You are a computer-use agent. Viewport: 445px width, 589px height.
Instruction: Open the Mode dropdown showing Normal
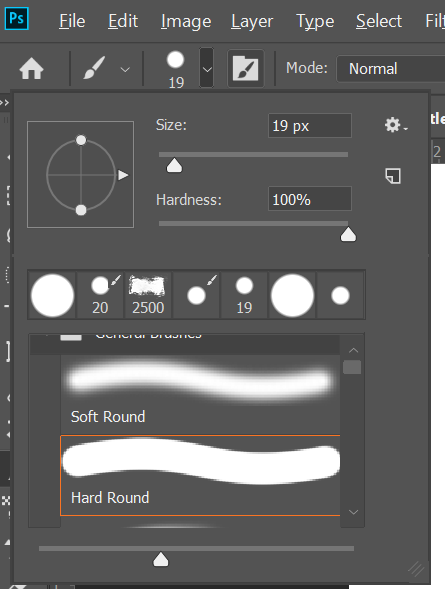click(x=391, y=69)
